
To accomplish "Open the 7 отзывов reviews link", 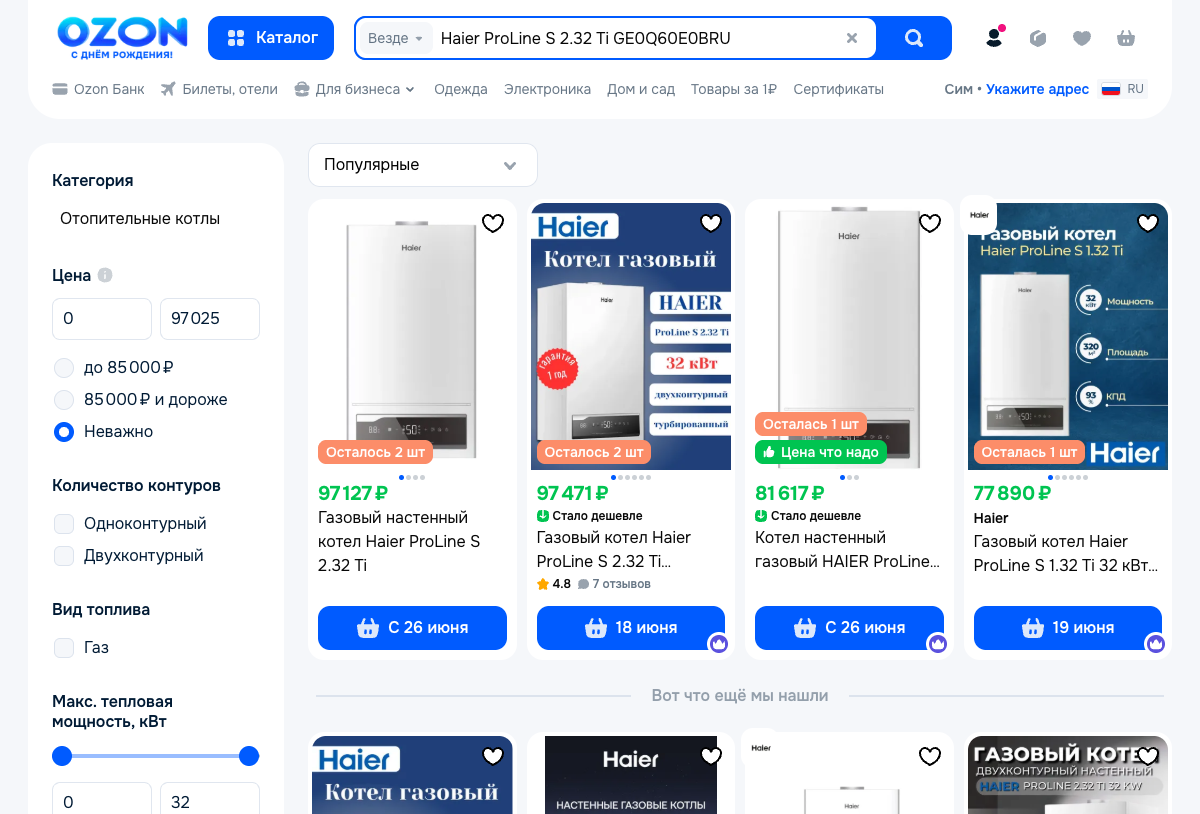I will coord(614,584).
